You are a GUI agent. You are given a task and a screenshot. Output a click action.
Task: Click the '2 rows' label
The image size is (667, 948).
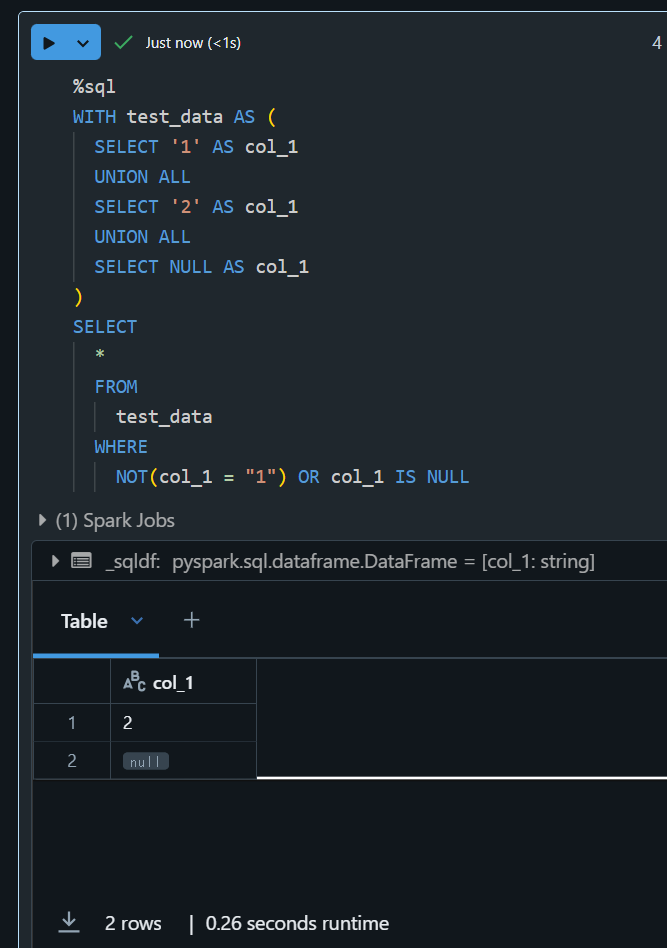133,922
